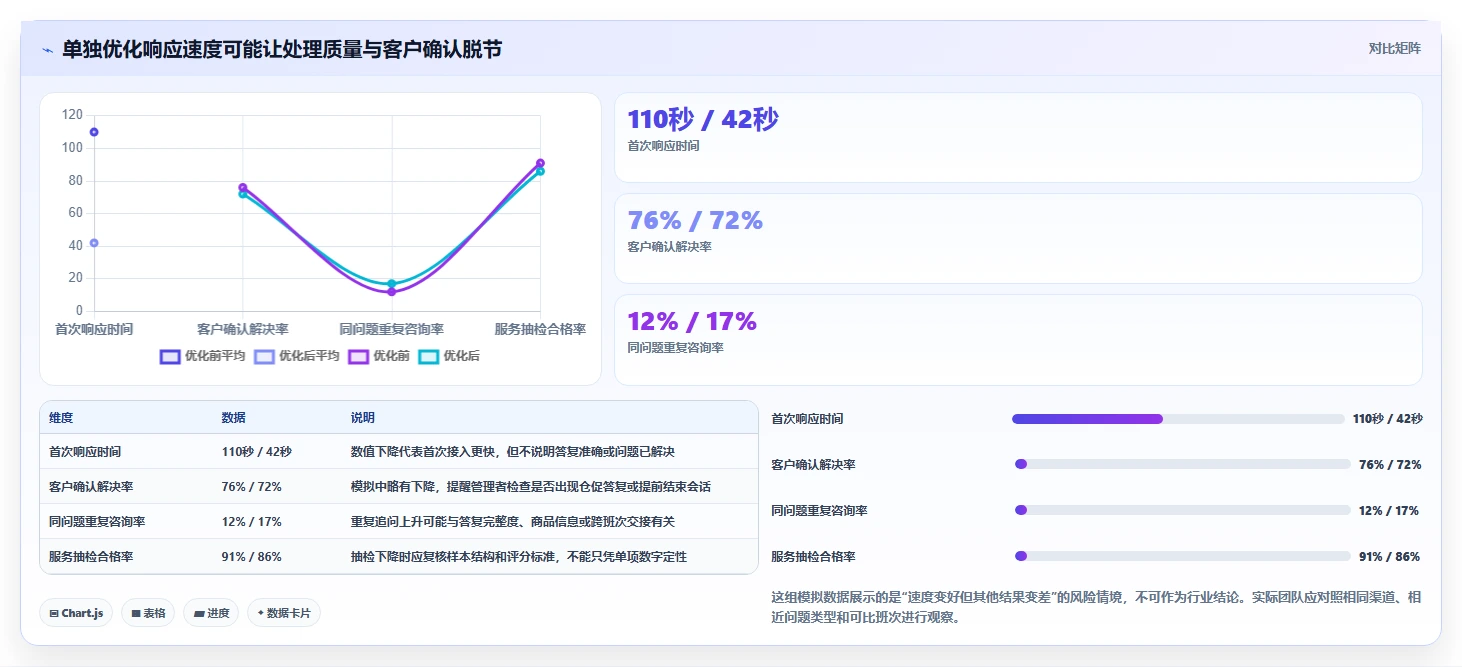The height and width of the screenshot is (667, 1462).
Task: Click the title 单独优化响应速度可能让处理质量与客户确认脱节
Action: pos(282,50)
